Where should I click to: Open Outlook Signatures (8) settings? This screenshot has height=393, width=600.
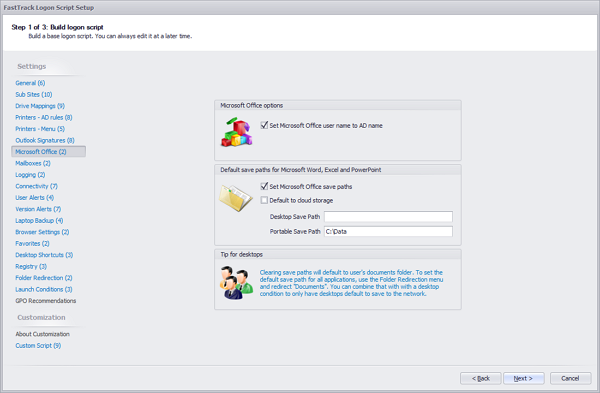pyautogui.click(x=45, y=140)
